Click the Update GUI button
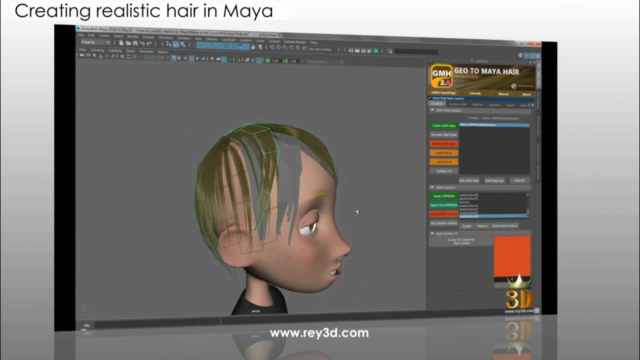 [x=444, y=171]
